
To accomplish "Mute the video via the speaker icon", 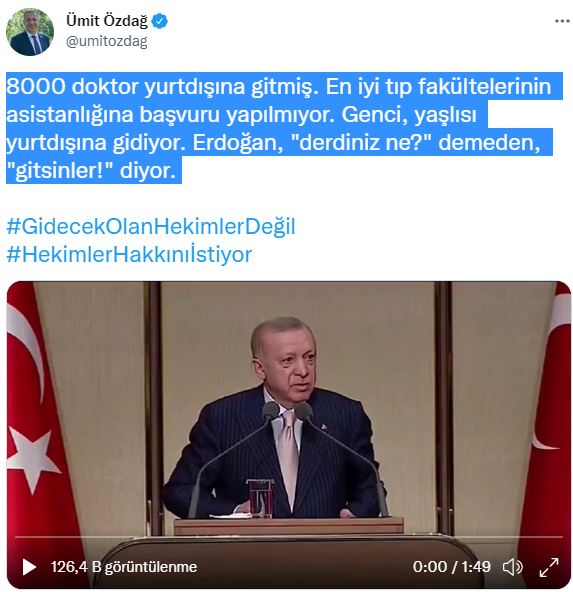I will pyautogui.click(x=512, y=567).
